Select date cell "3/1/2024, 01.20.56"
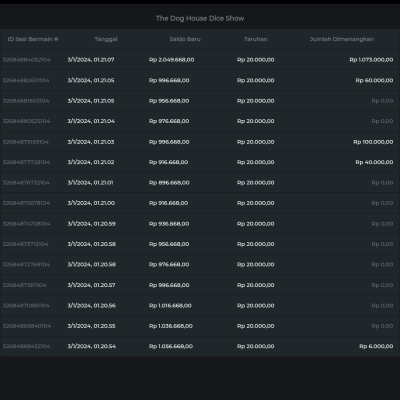 tap(91, 306)
